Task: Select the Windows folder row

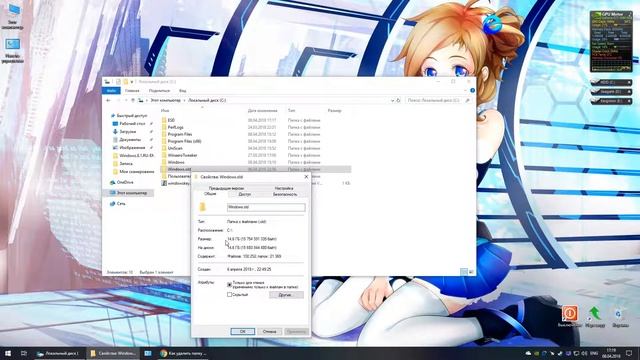Action: 256,162
